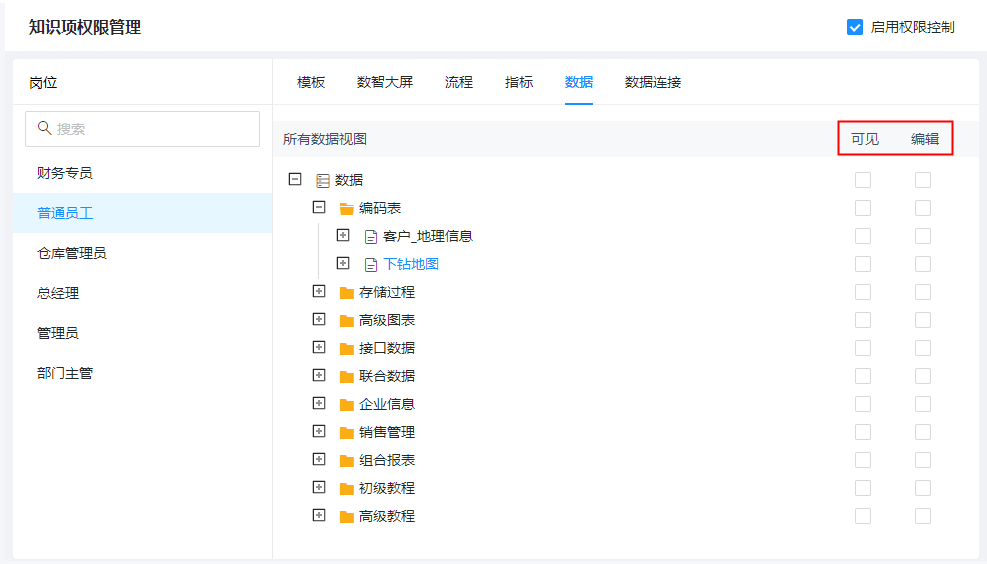Click the 销售管理 folder icon
Screen dimensions: 987x564
[347, 433]
